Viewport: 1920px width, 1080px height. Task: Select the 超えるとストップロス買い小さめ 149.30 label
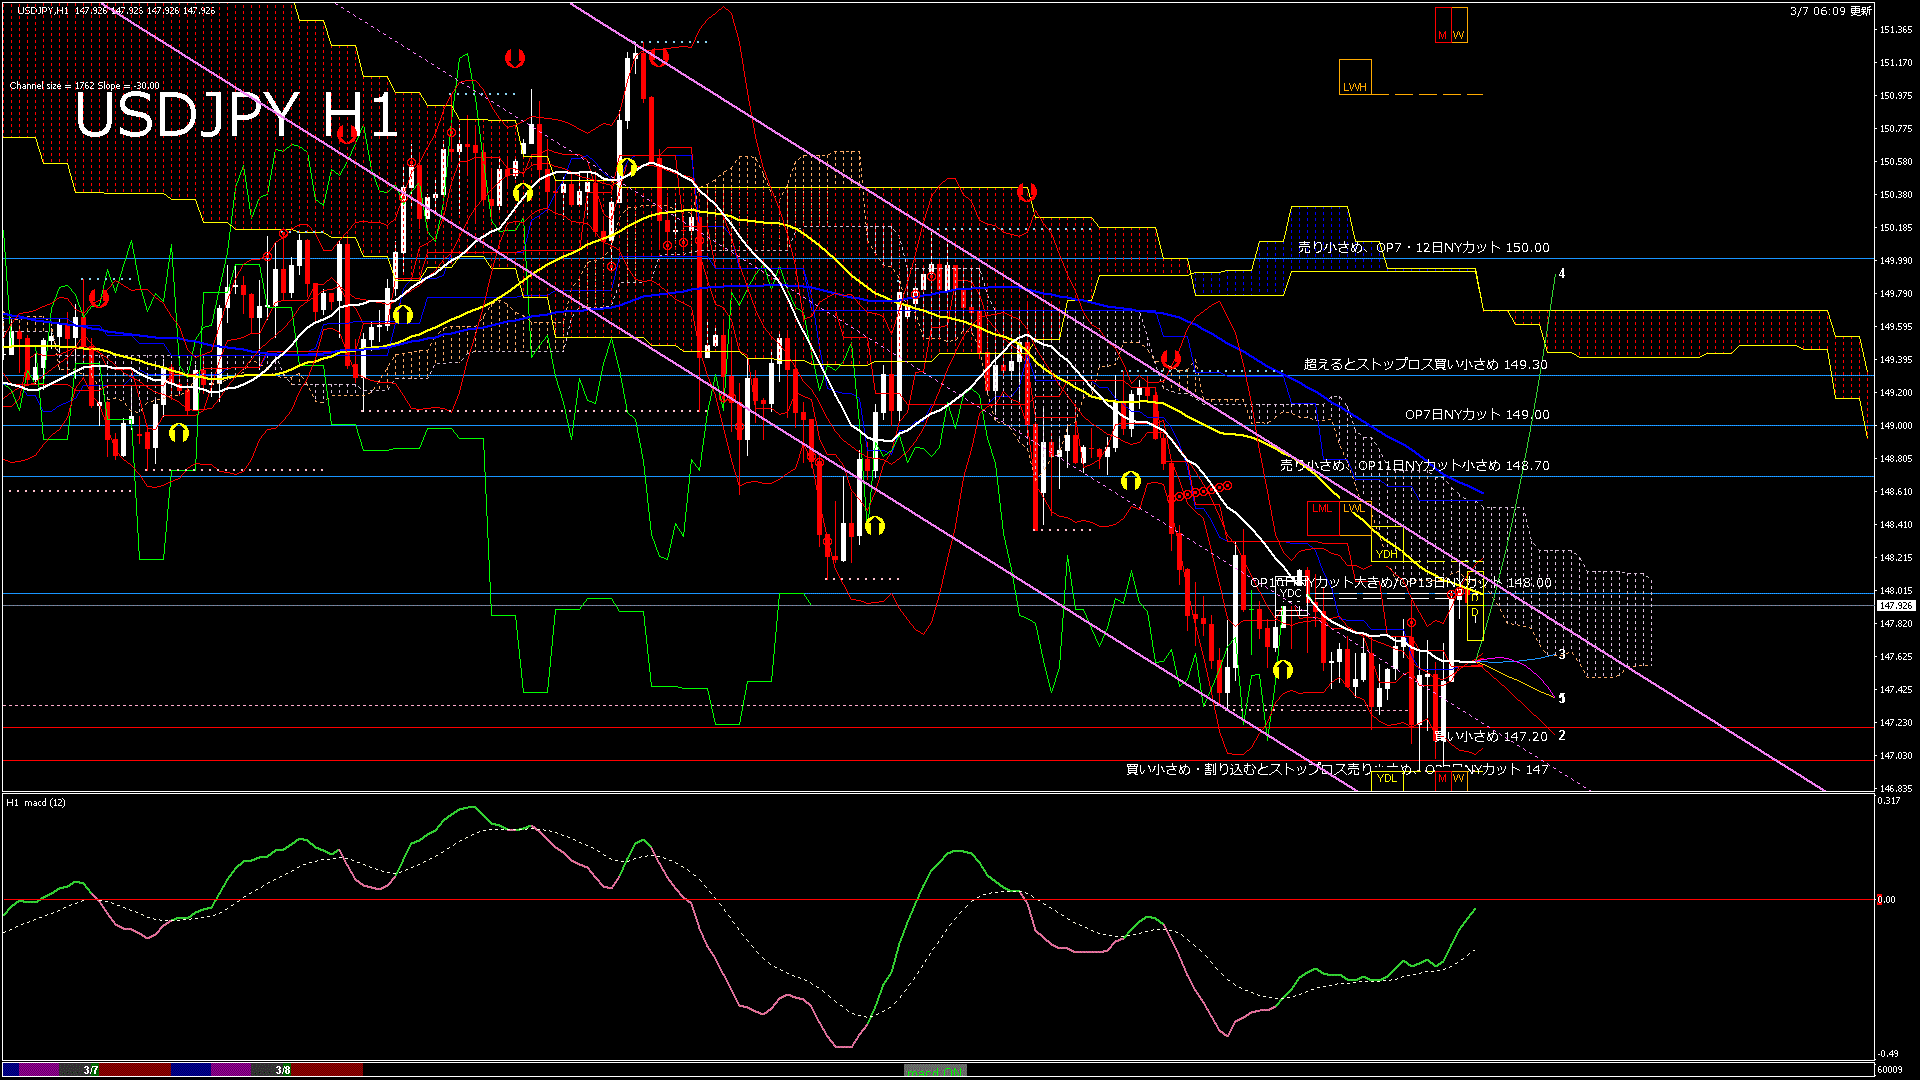[x=1425, y=364]
